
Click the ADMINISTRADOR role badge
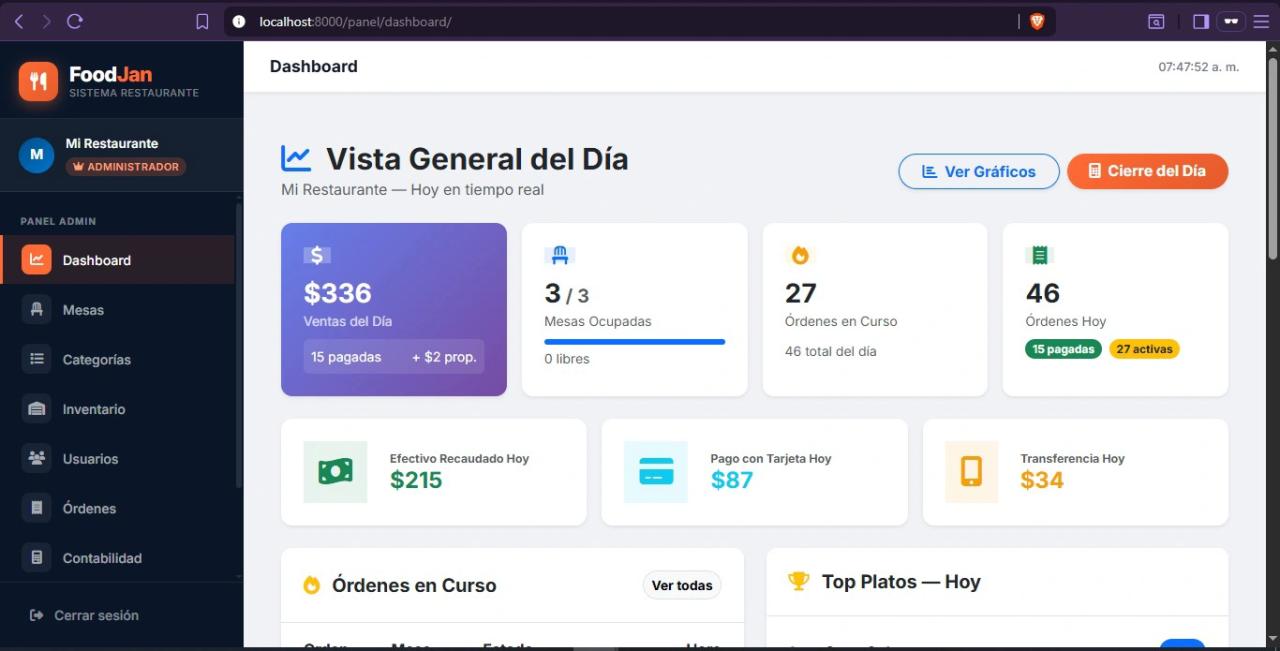pyautogui.click(x=126, y=167)
